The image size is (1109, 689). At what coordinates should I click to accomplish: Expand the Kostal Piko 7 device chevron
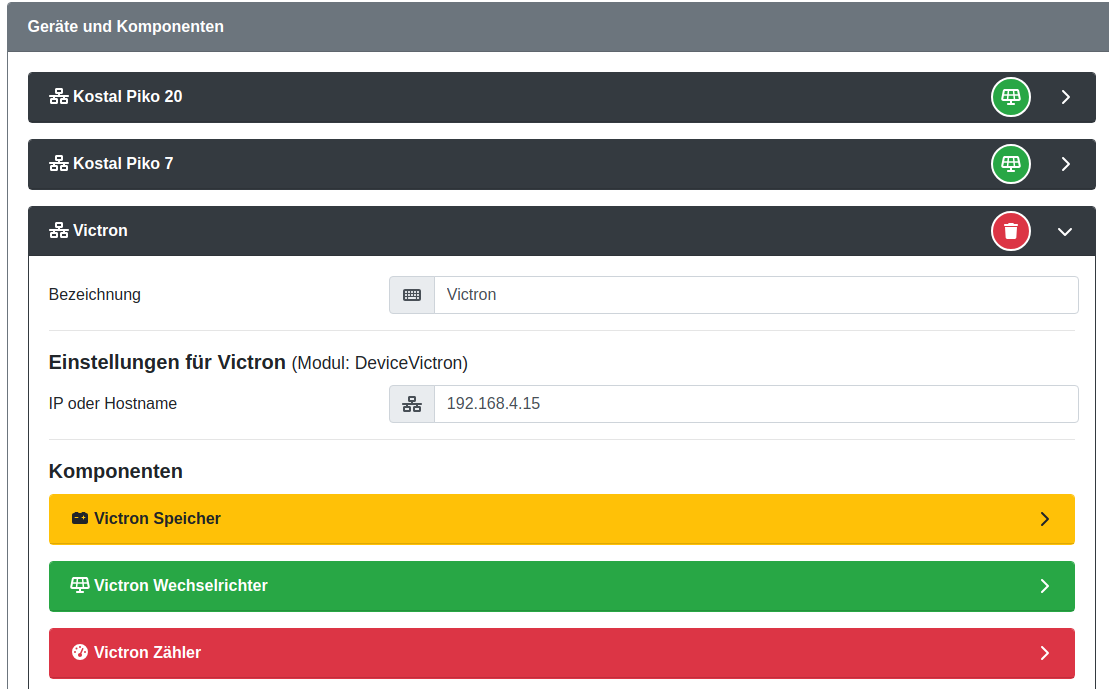point(1065,164)
